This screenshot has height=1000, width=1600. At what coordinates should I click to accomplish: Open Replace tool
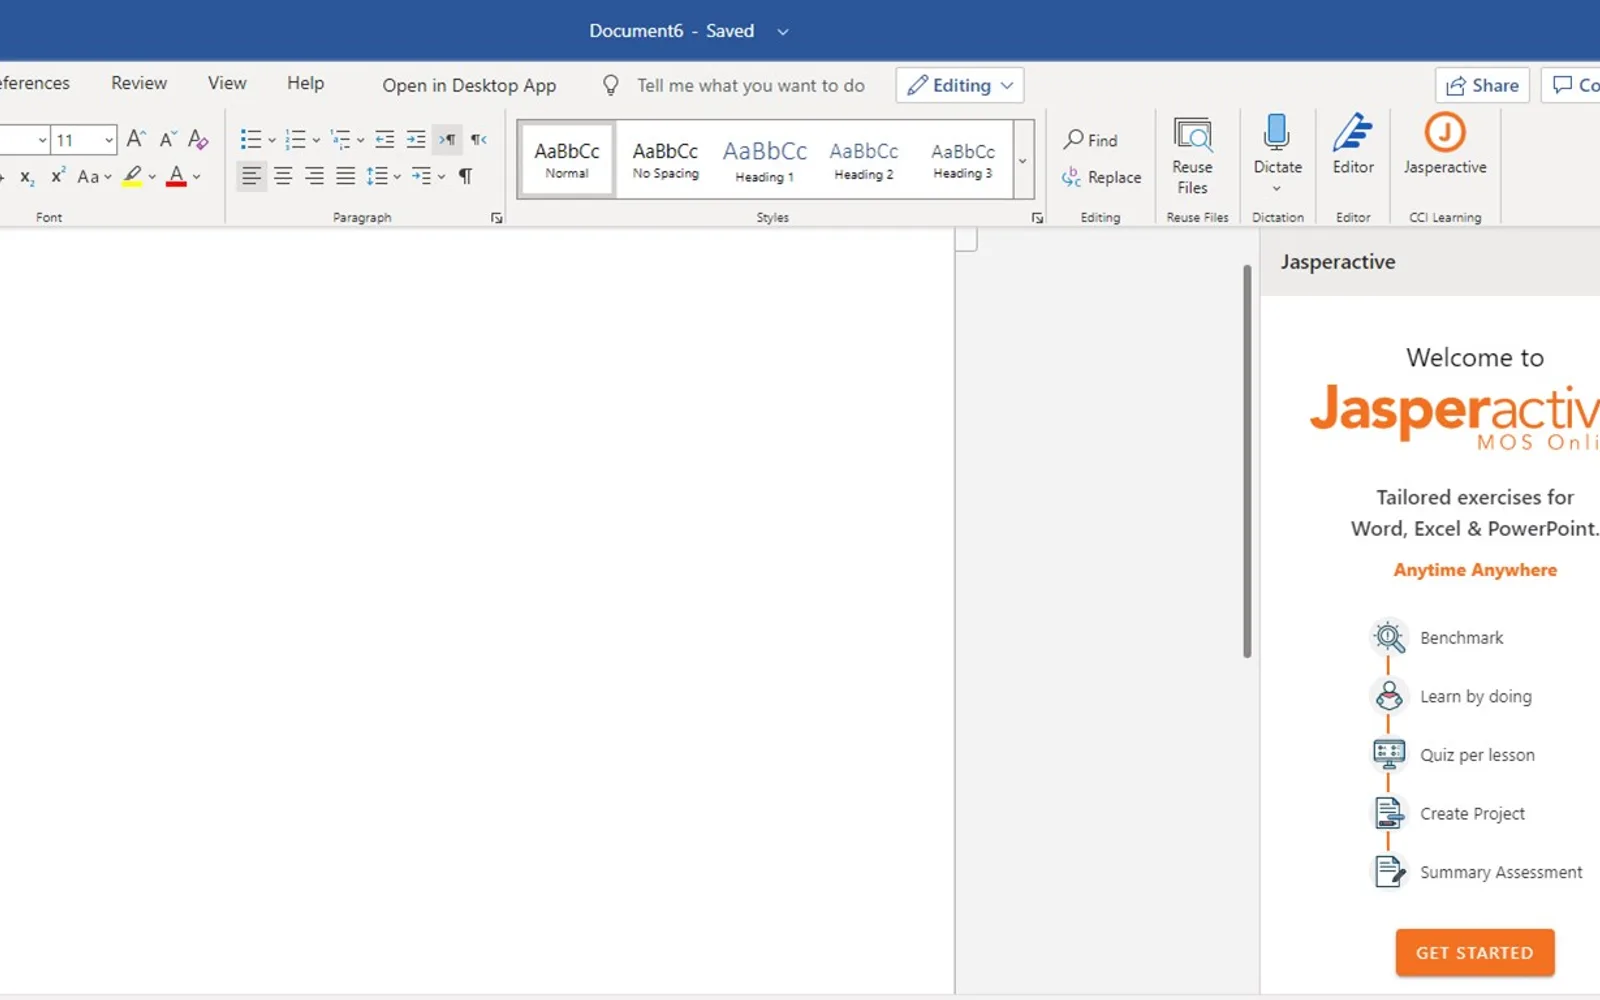(1102, 177)
